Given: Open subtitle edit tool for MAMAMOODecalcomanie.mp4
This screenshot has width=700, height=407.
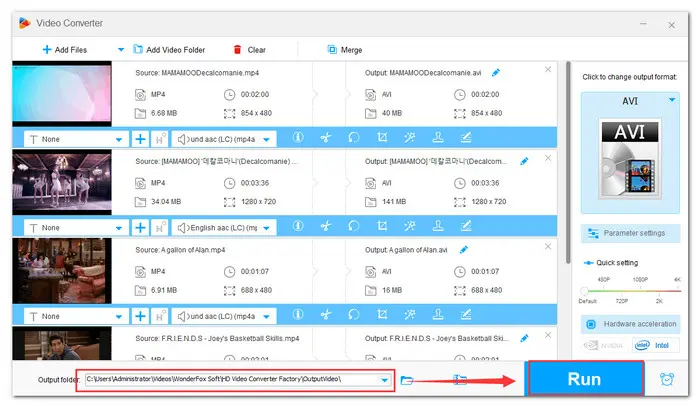Looking at the screenshot, I should pos(466,137).
